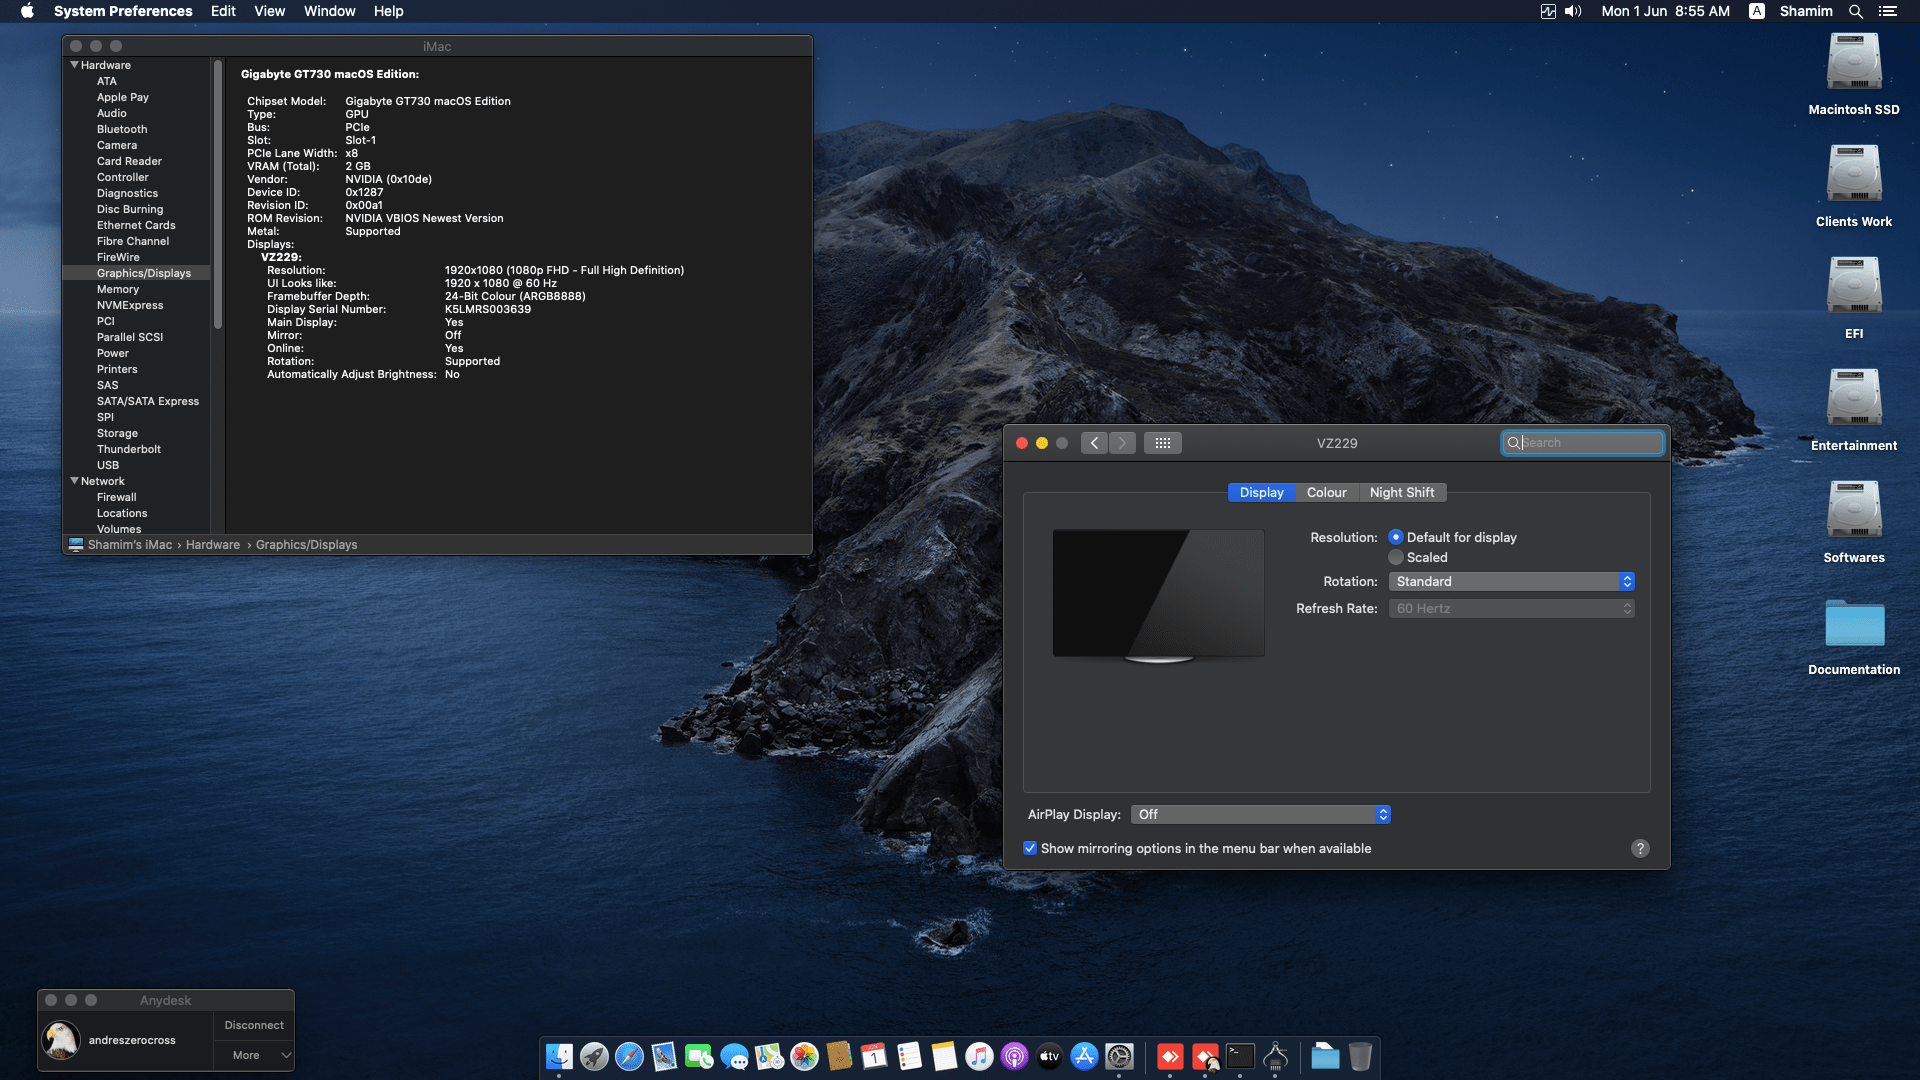Screen dimensions: 1920x1080
Task: Open the View menu
Action: tap(270, 11)
